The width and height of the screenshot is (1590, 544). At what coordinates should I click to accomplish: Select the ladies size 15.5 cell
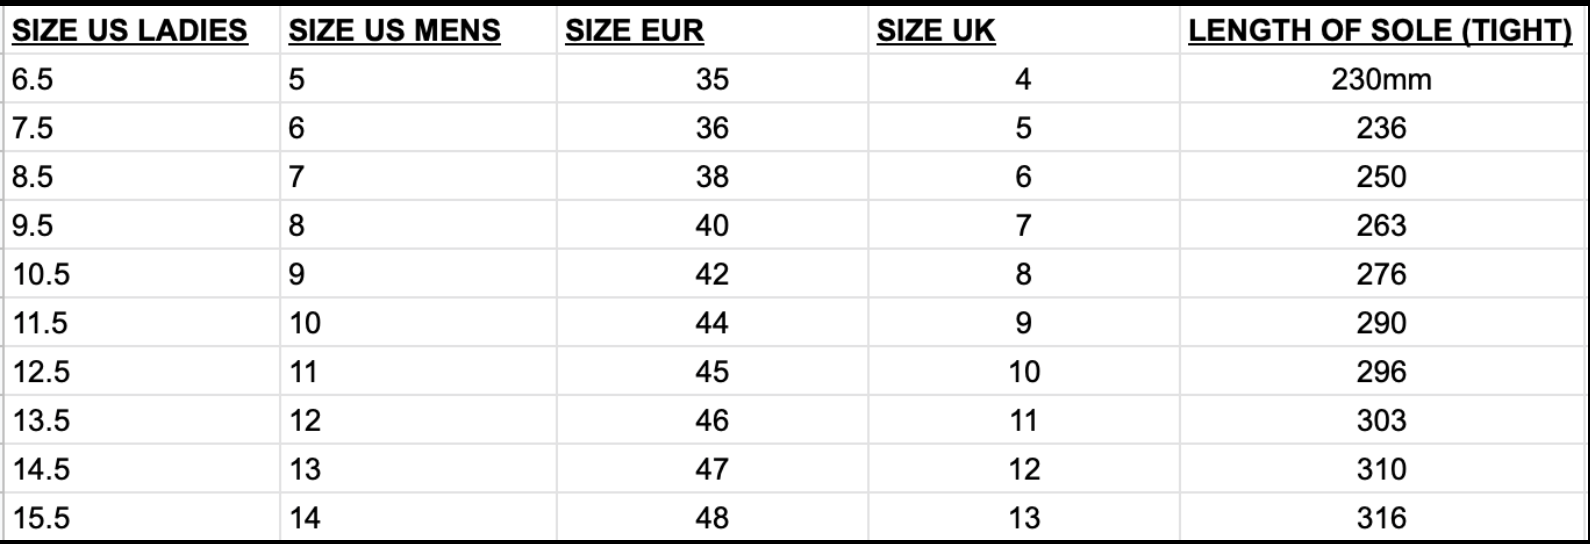[x=143, y=518]
